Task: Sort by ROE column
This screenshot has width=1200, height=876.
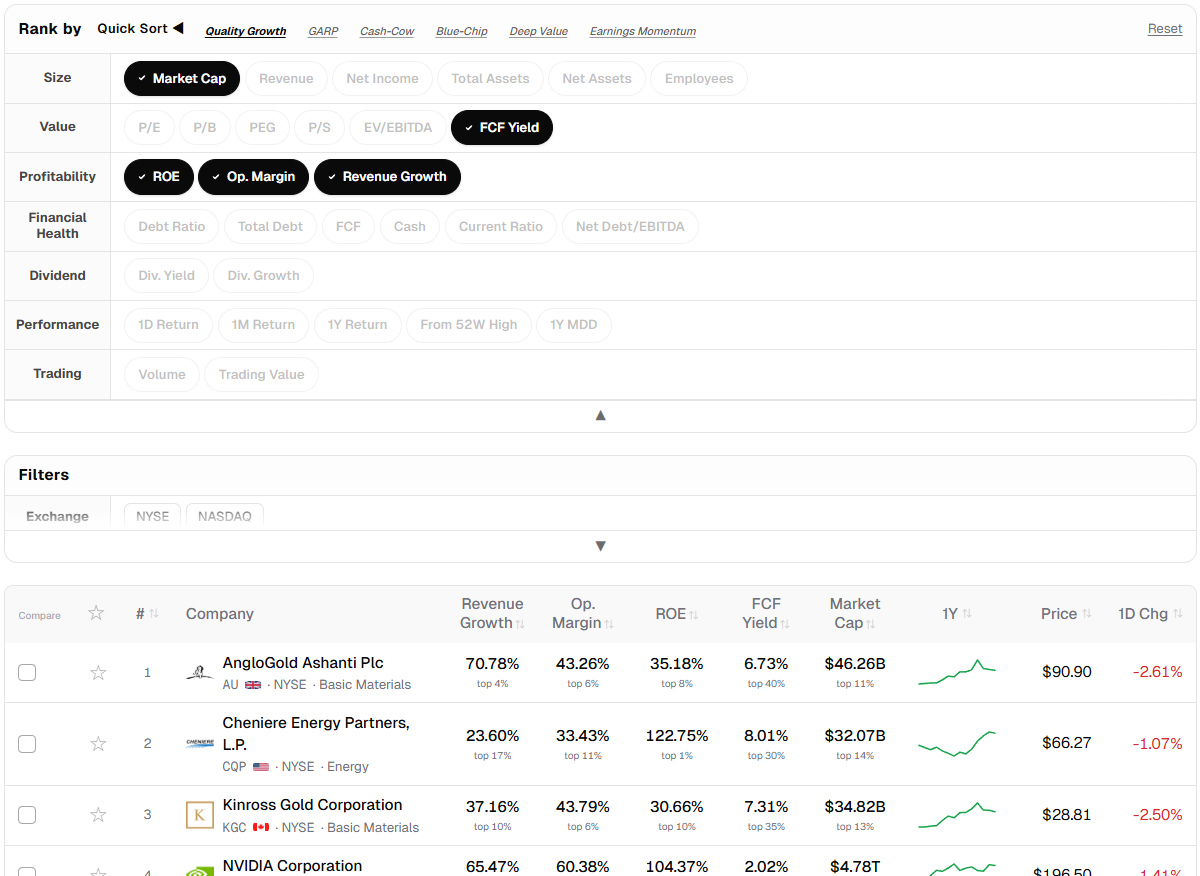Action: point(677,614)
